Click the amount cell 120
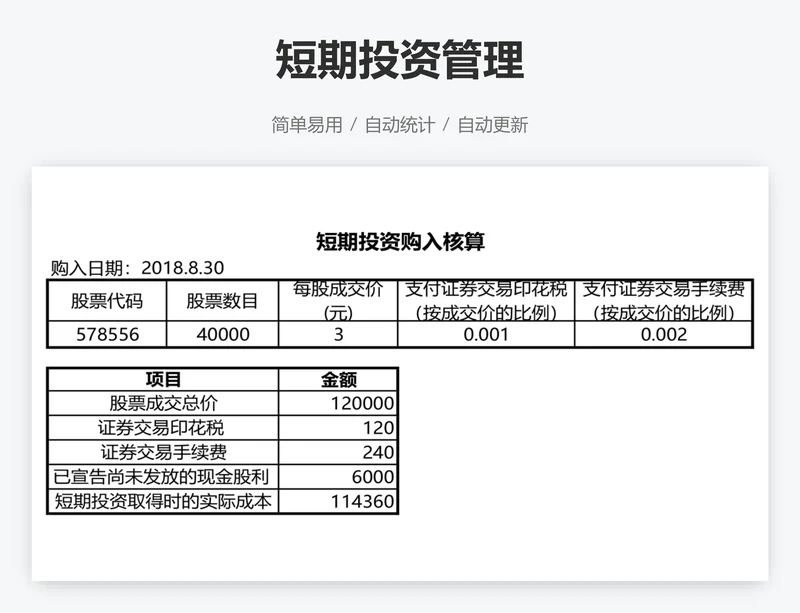This screenshot has height=613, width=800. coord(338,428)
